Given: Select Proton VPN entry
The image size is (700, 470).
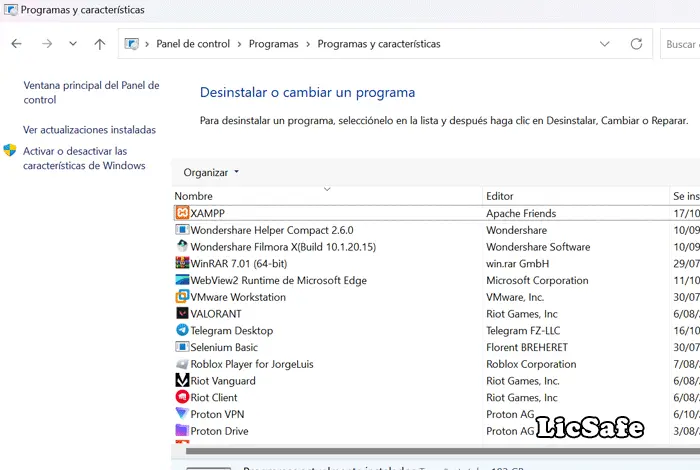Looking at the screenshot, I should click(217, 414).
